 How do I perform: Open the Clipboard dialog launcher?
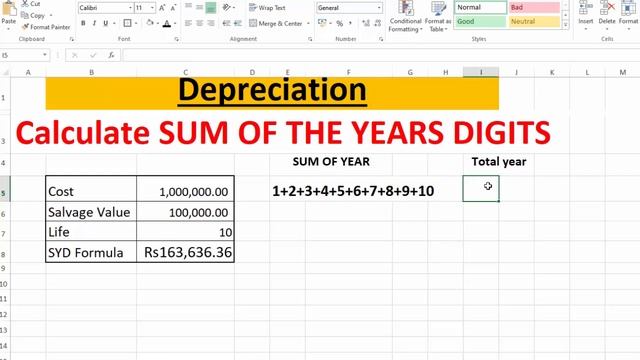(x=71, y=39)
